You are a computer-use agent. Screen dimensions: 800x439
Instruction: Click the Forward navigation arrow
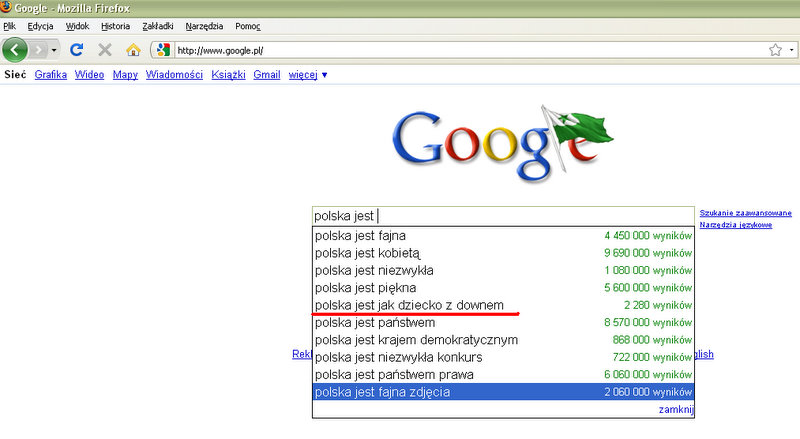pos(38,50)
